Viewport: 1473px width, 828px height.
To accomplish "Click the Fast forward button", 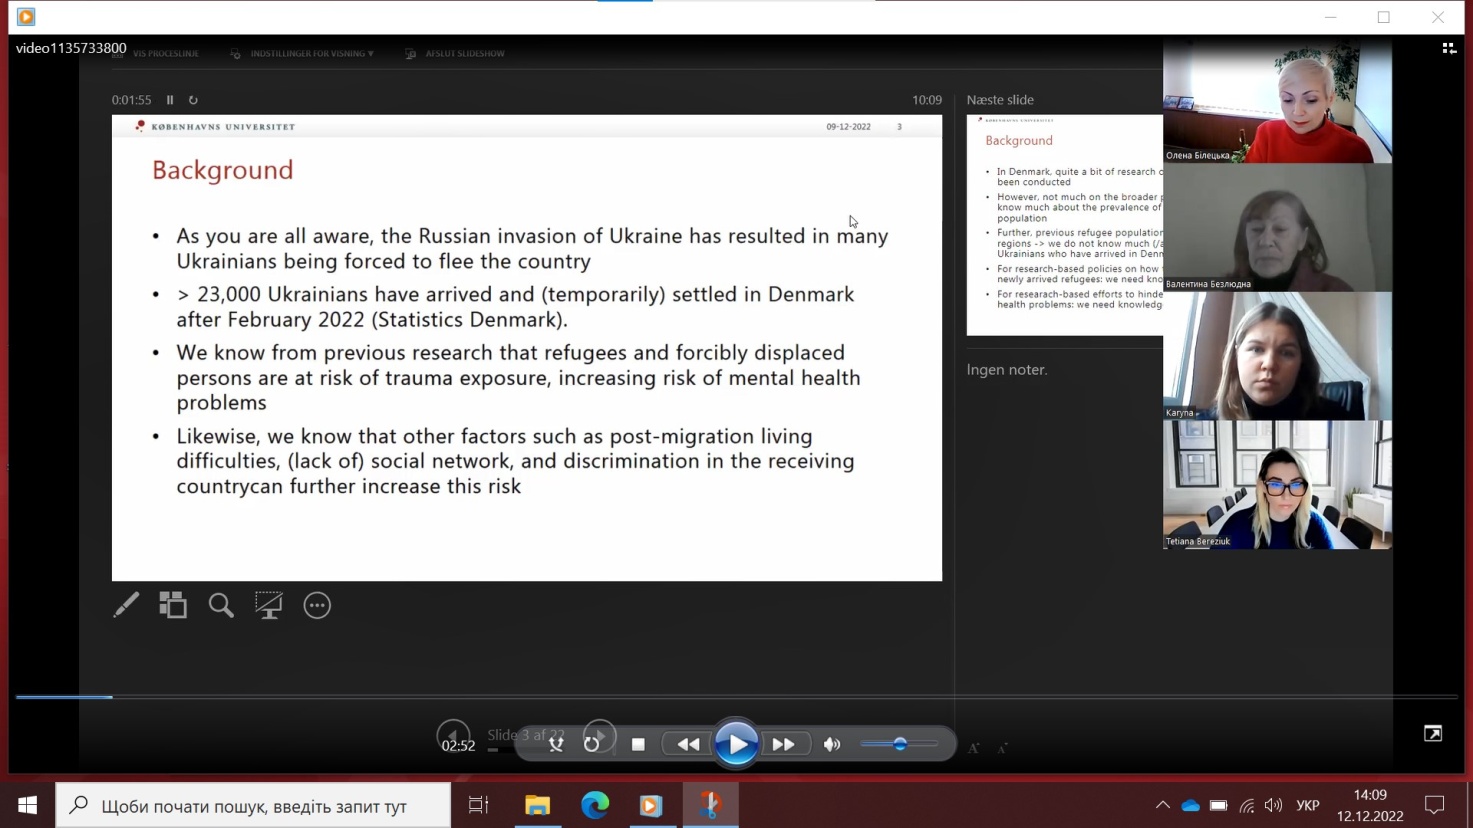I will (783, 745).
